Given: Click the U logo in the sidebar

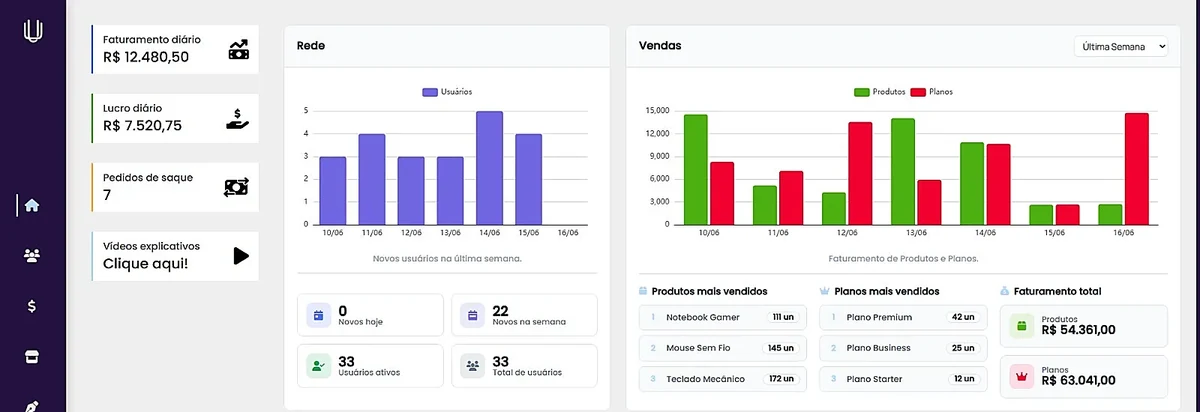Looking at the screenshot, I should pos(33,31).
